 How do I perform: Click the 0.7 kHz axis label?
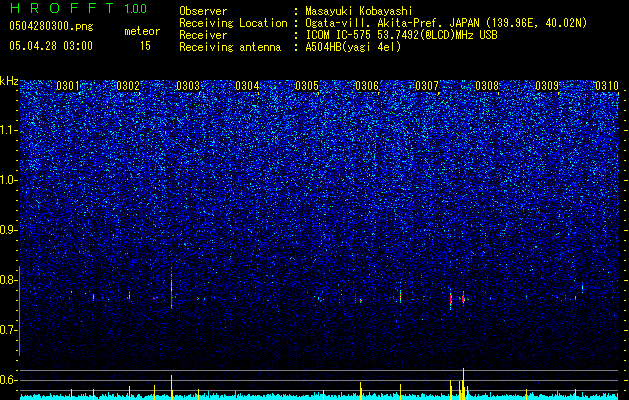click(8, 330)
